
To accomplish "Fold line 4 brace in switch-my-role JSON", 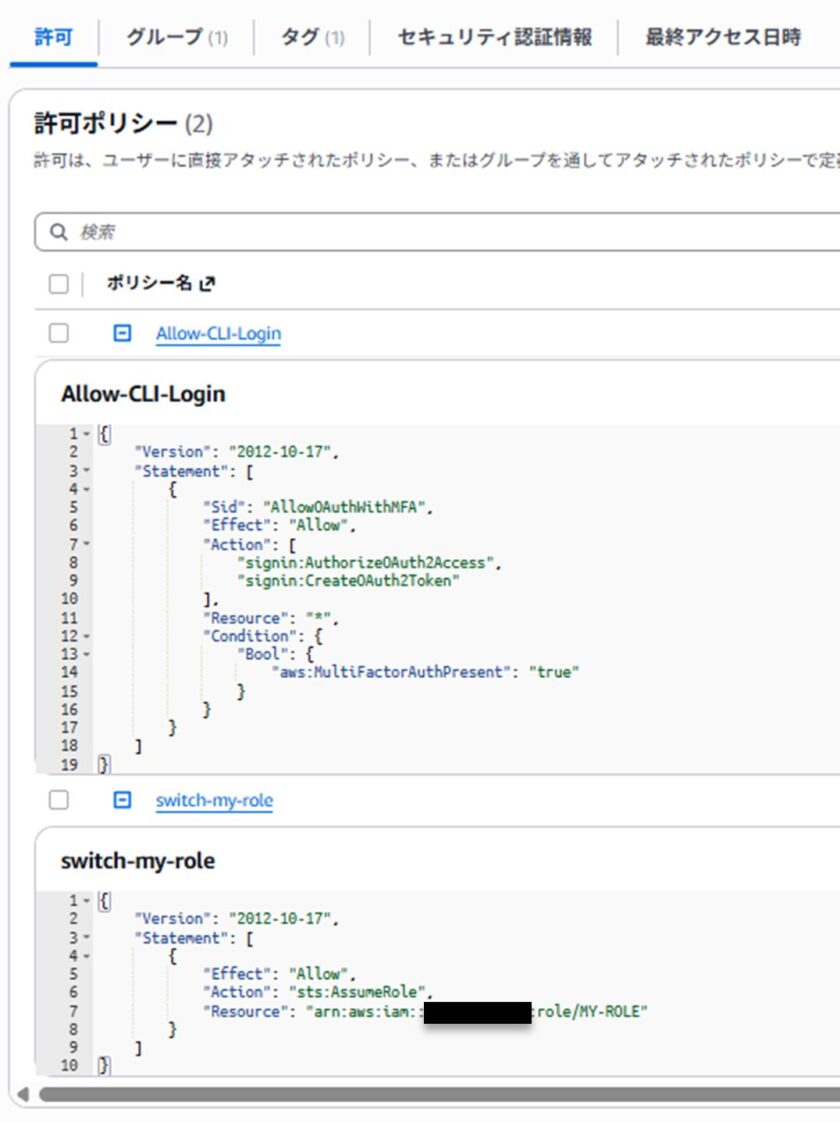I will point(87,955).
